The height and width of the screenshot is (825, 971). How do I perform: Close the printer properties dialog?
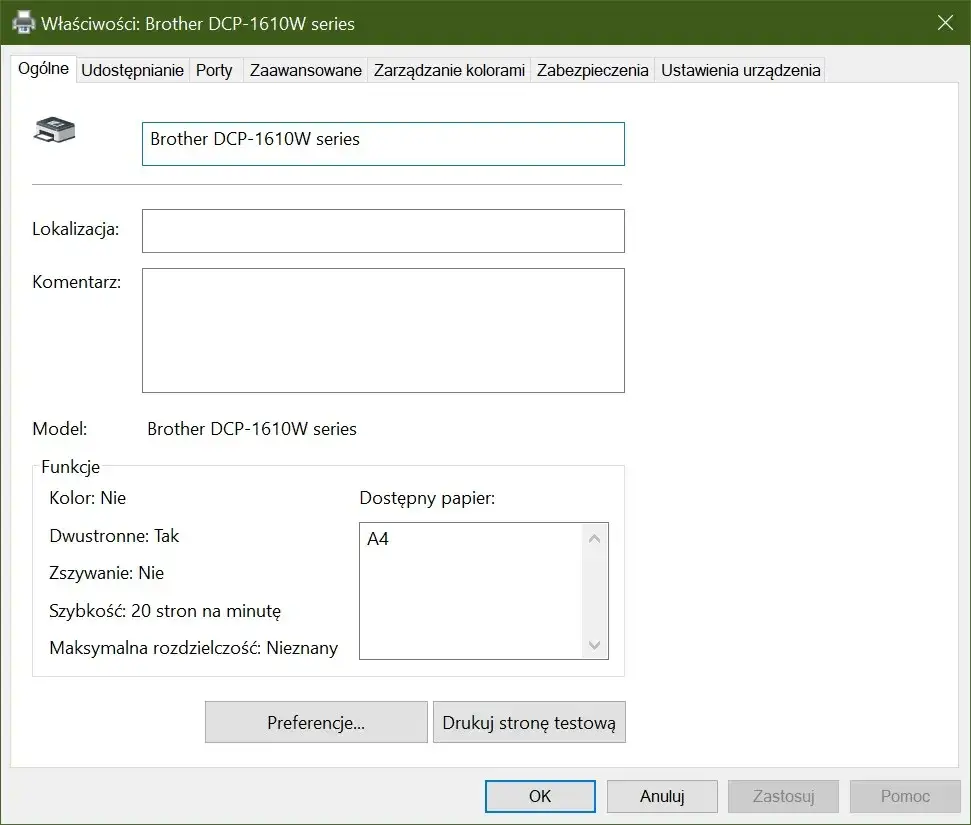point(944,23)
